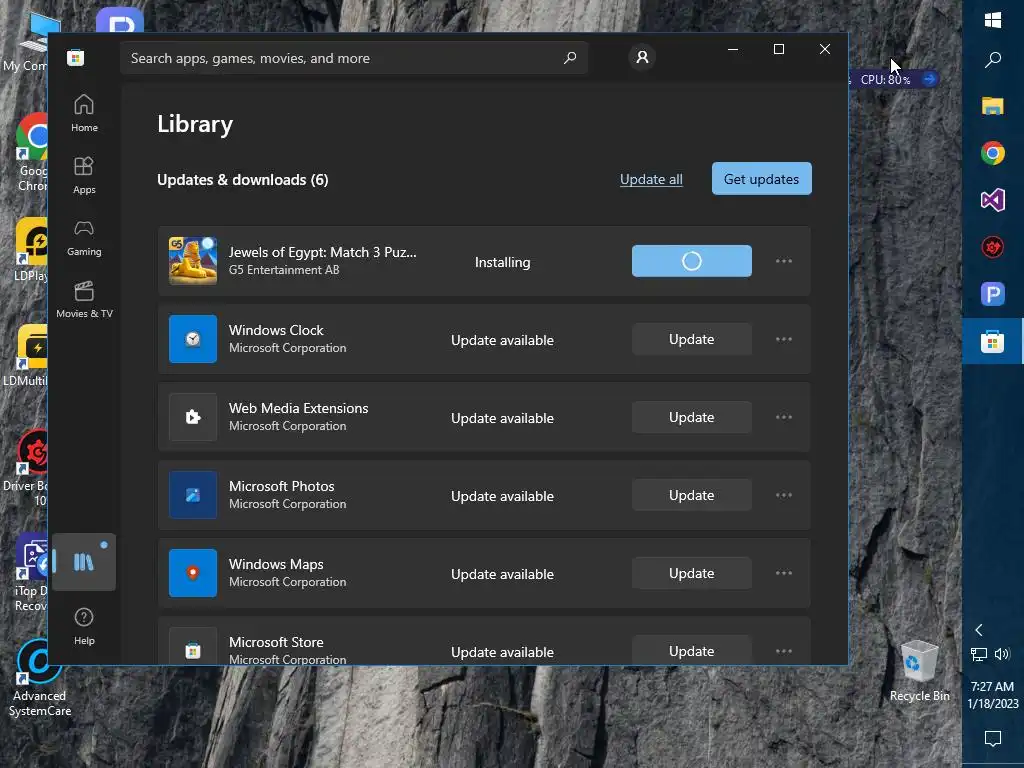1024x768 pixels.
Task: Open the notification action center icon
Action: click(993, 738)
